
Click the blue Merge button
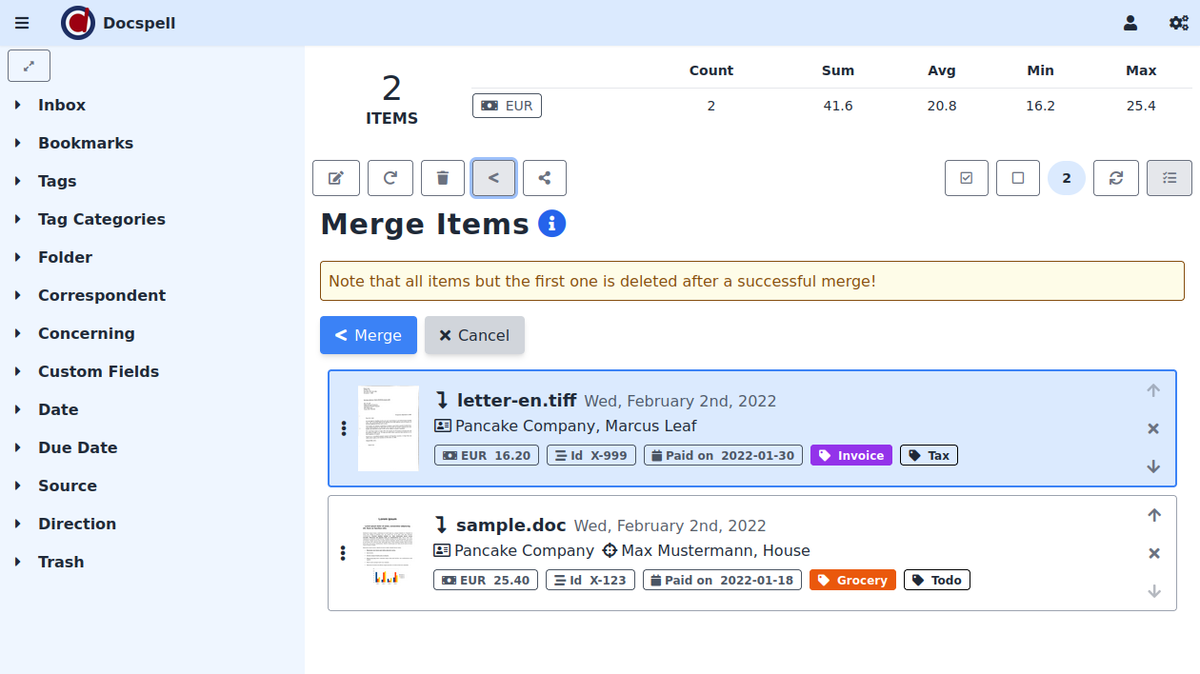[368, 335]
